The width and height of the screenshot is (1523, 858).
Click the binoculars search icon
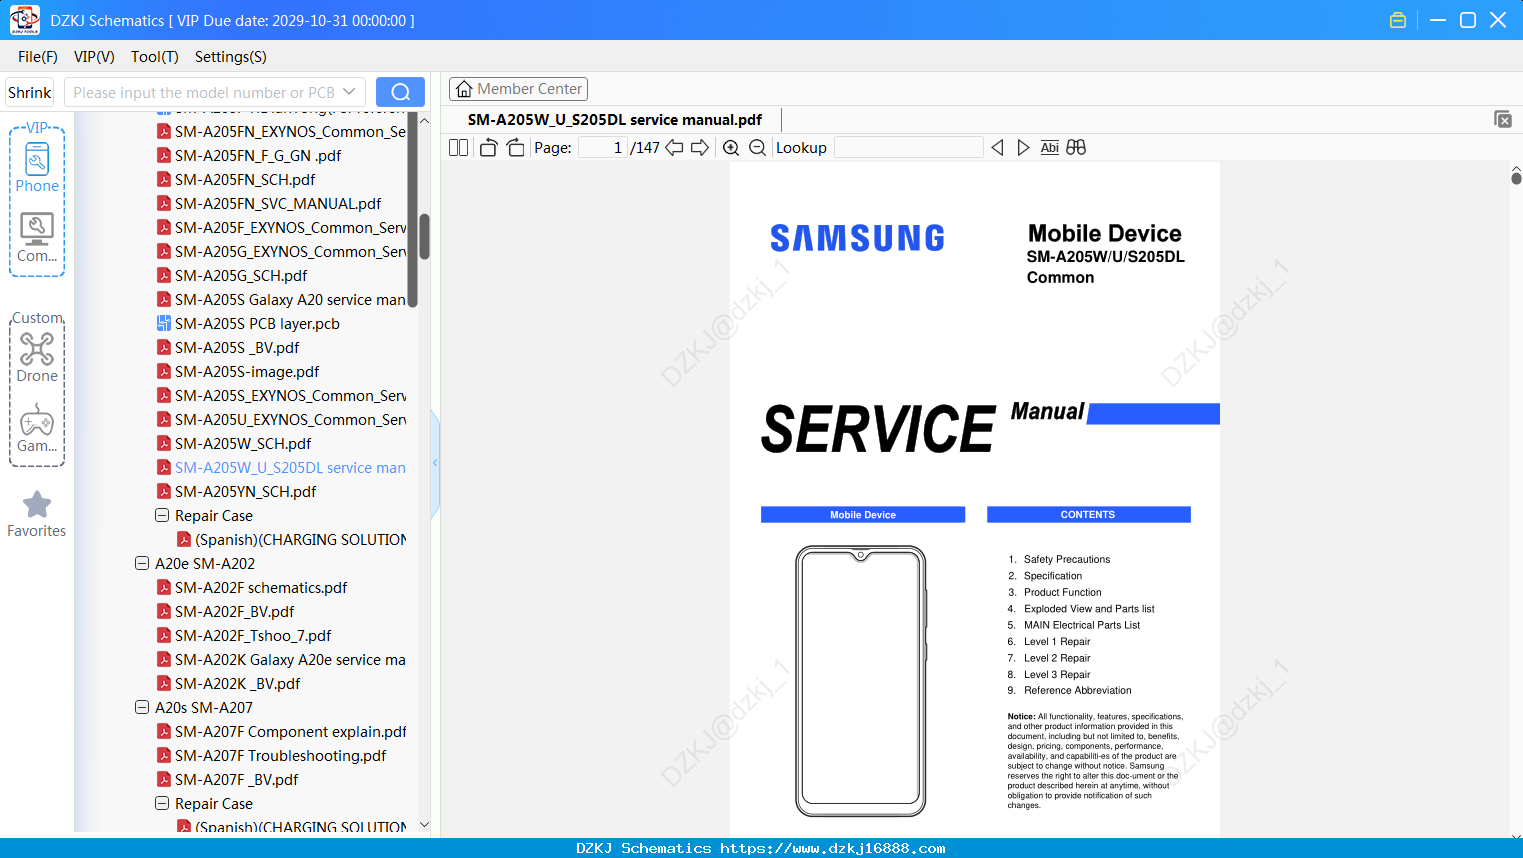(1076, 148)
